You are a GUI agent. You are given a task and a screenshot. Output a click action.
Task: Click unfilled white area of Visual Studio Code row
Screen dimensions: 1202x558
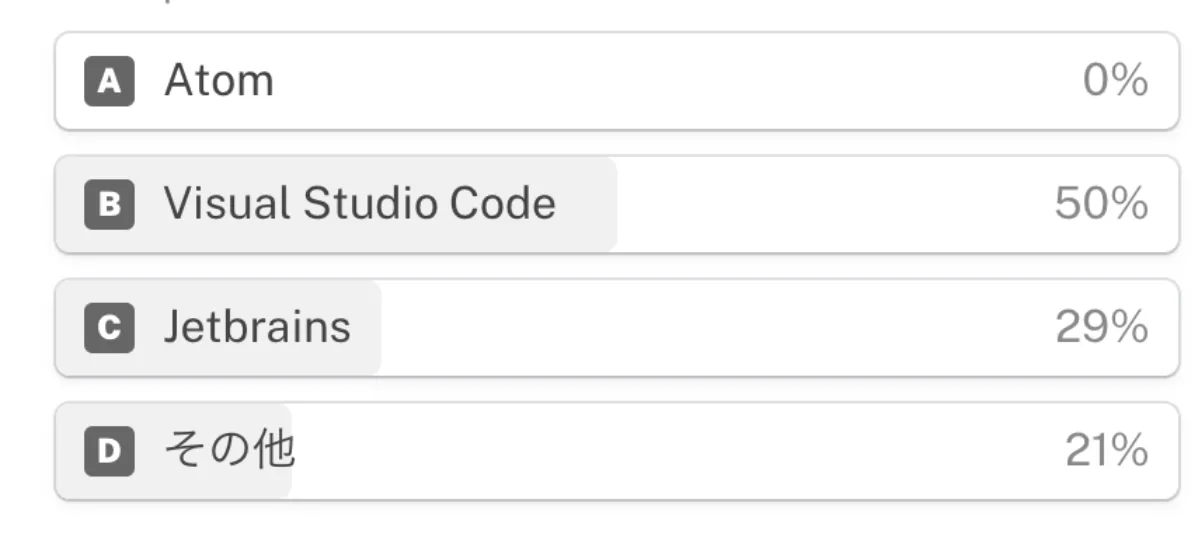click(836, 205)
